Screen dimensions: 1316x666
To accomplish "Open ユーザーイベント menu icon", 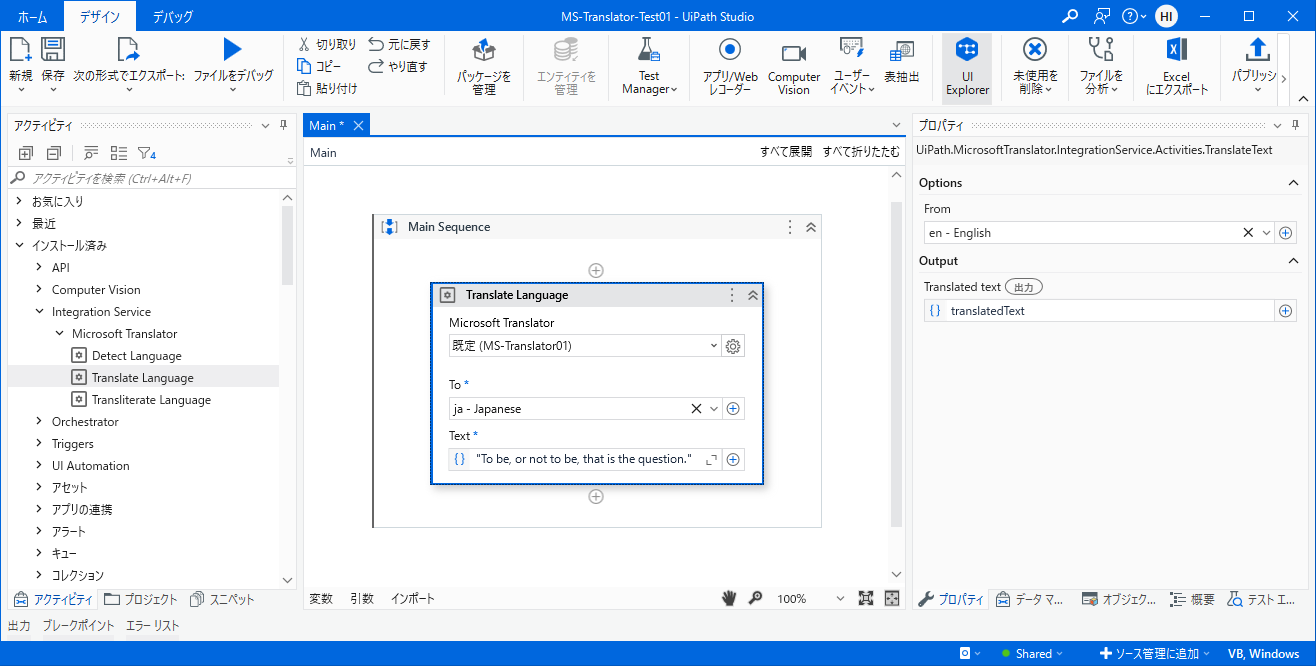I will tap(852, 49).
